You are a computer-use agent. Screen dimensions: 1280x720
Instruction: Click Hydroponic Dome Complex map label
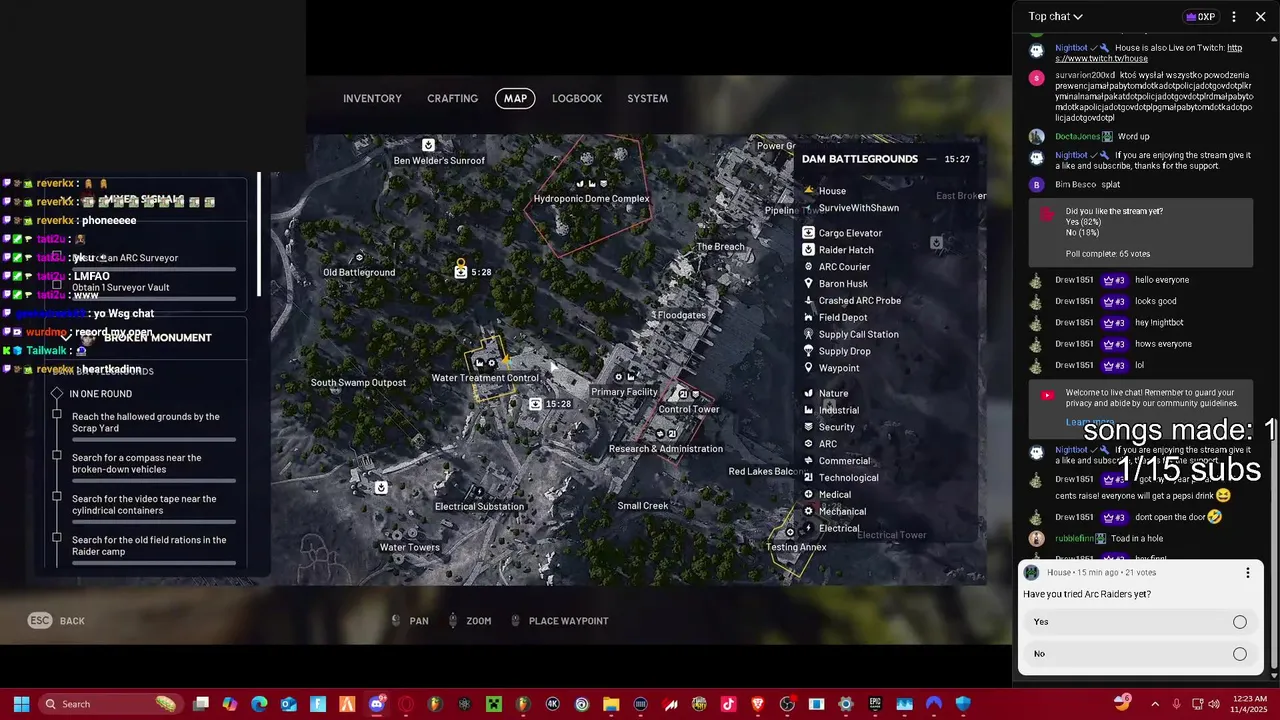pos(591,199)
